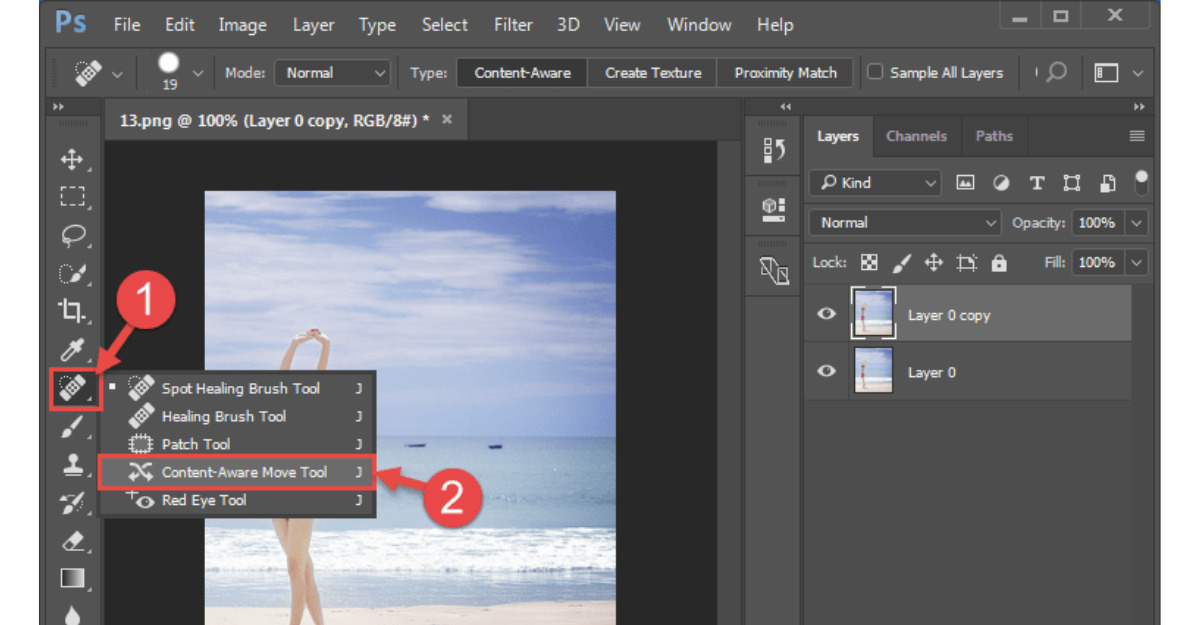Toggle lock position icon
The width and height of the screenshot is (1200, 625).
933,262
